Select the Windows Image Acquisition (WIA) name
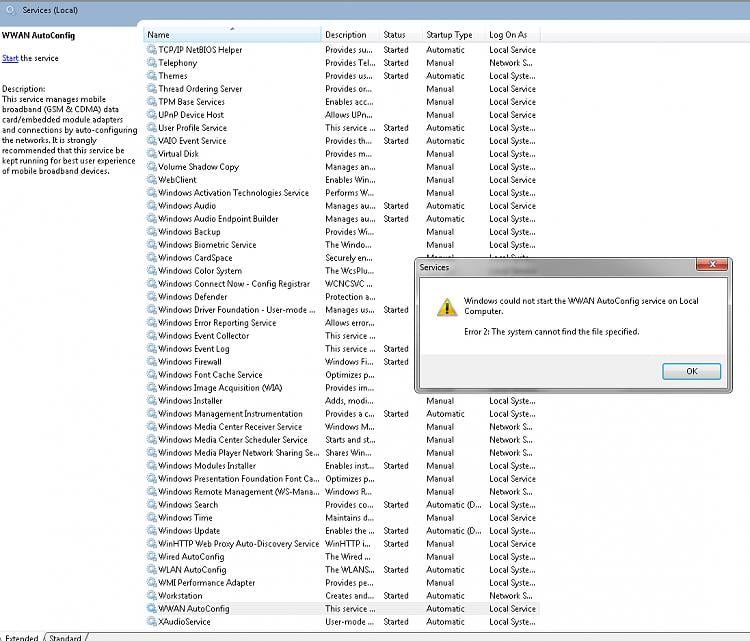This screenshot has width=750, height=641. click(221, 387)
